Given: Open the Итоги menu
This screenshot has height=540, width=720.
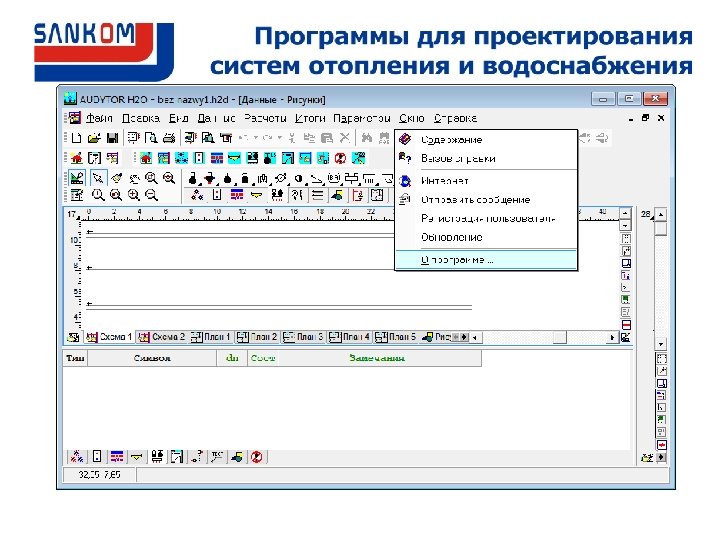Looking at the screenshot, I should 310,118.
